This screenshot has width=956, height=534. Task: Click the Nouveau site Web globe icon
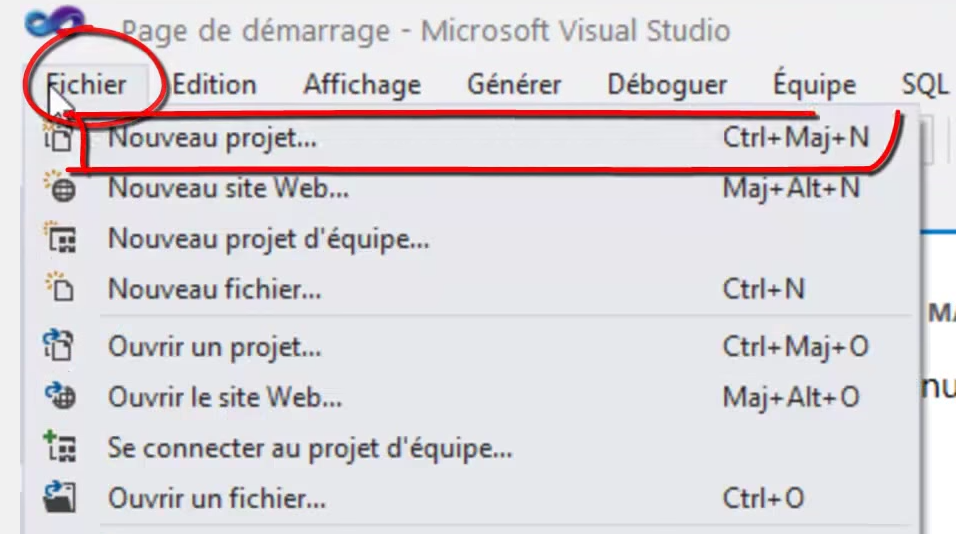(x=60, y=187)
